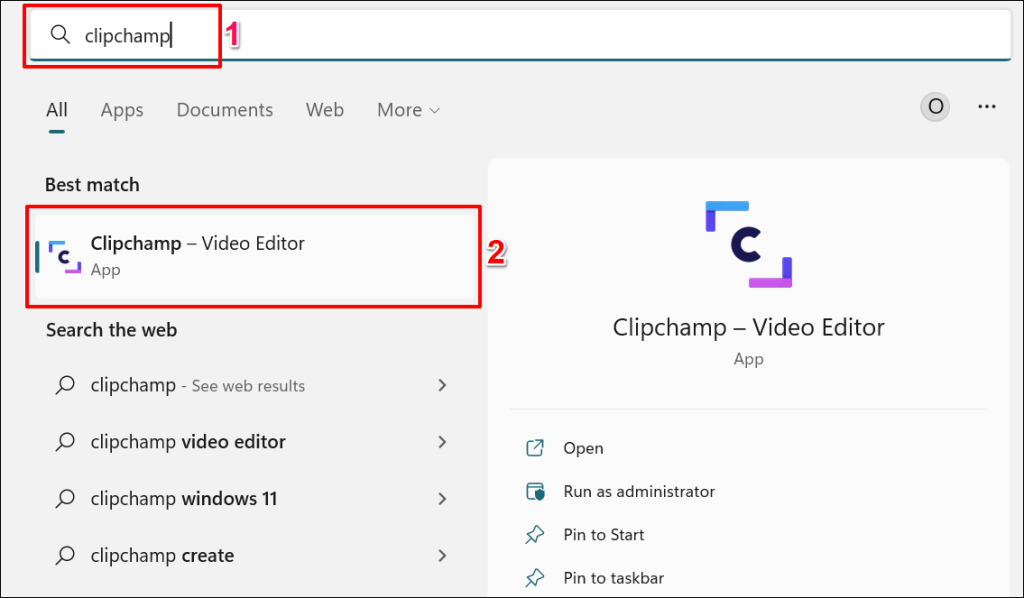Open clipchamp See web results suggestion
Viewport: 1024px width, 598px height.
click(x=251, y=385)
